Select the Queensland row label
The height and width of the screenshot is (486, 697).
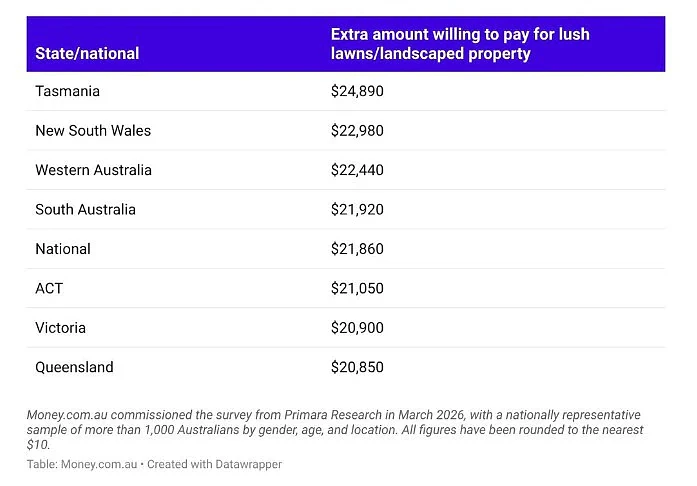74,367
